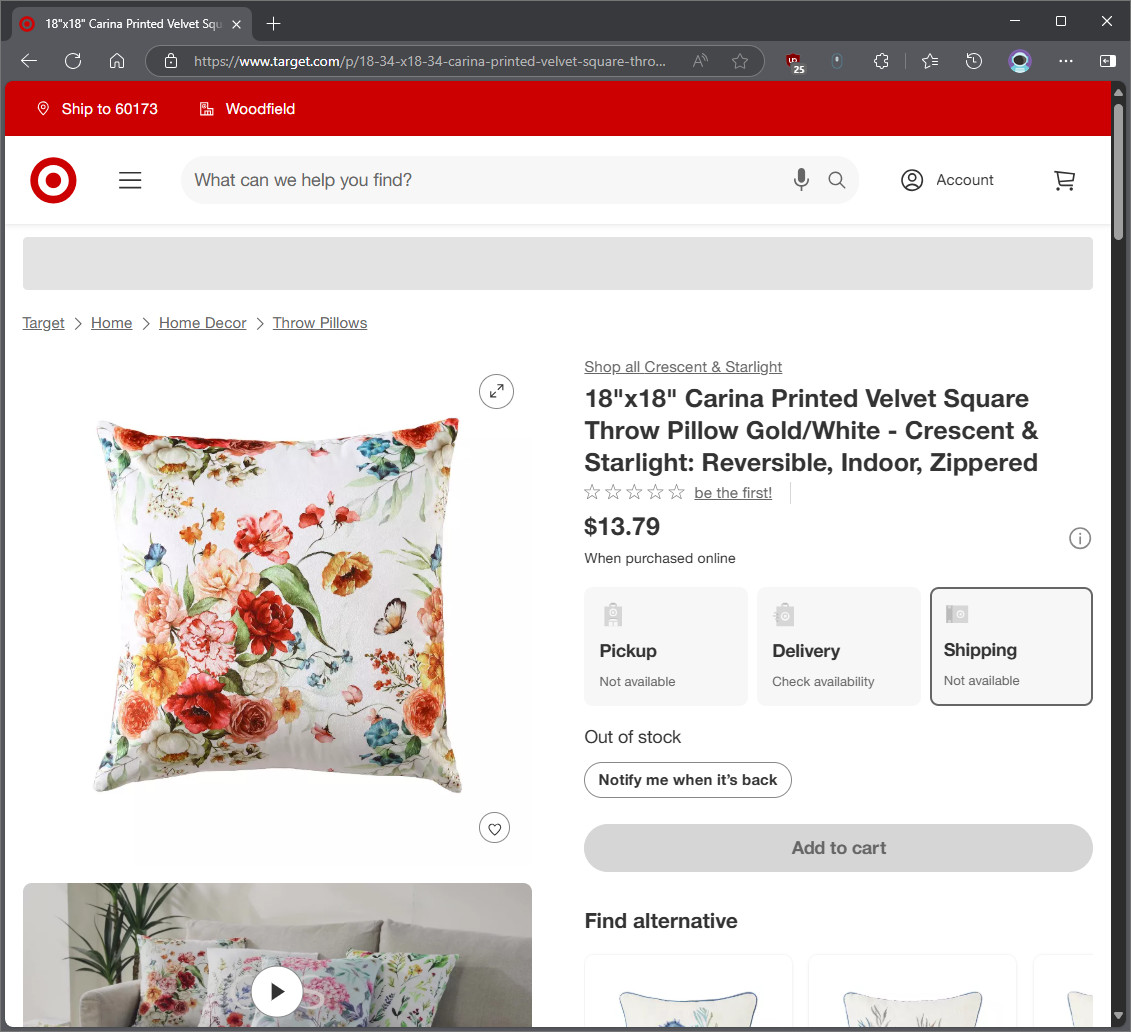Open the browser home page
The image size is (1131, 1032).
117,61
